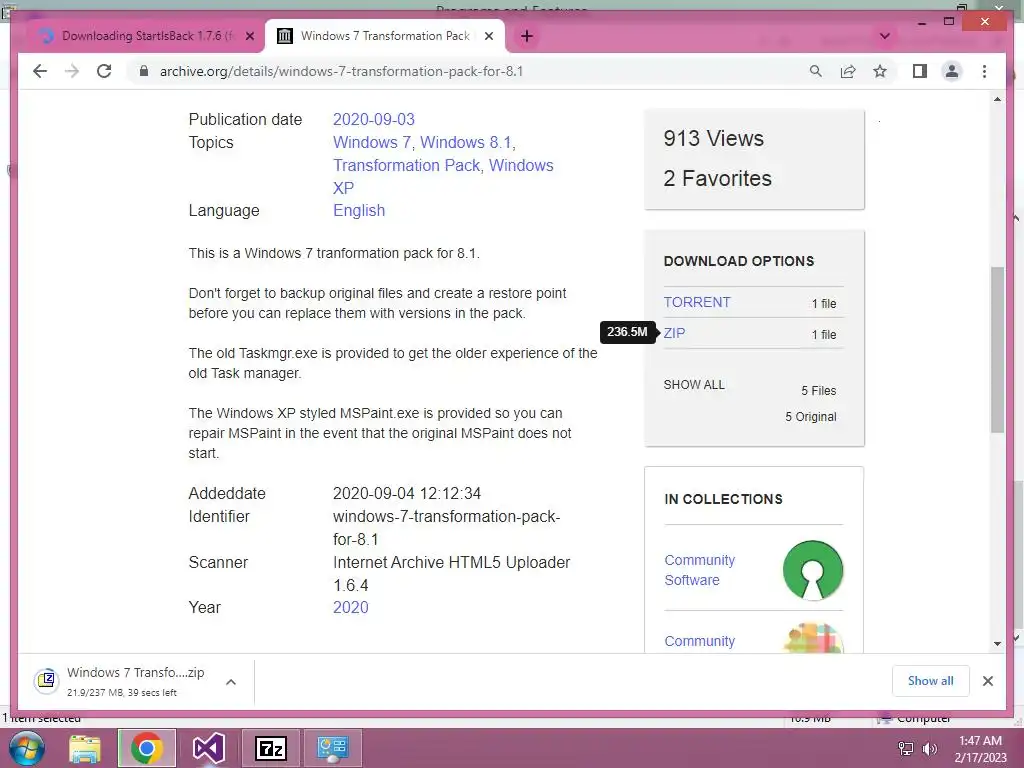Close the Windows 7 Transformation Pack tab
The image size is (1024, 768).
pyautogui.click(x=488, y=37)
